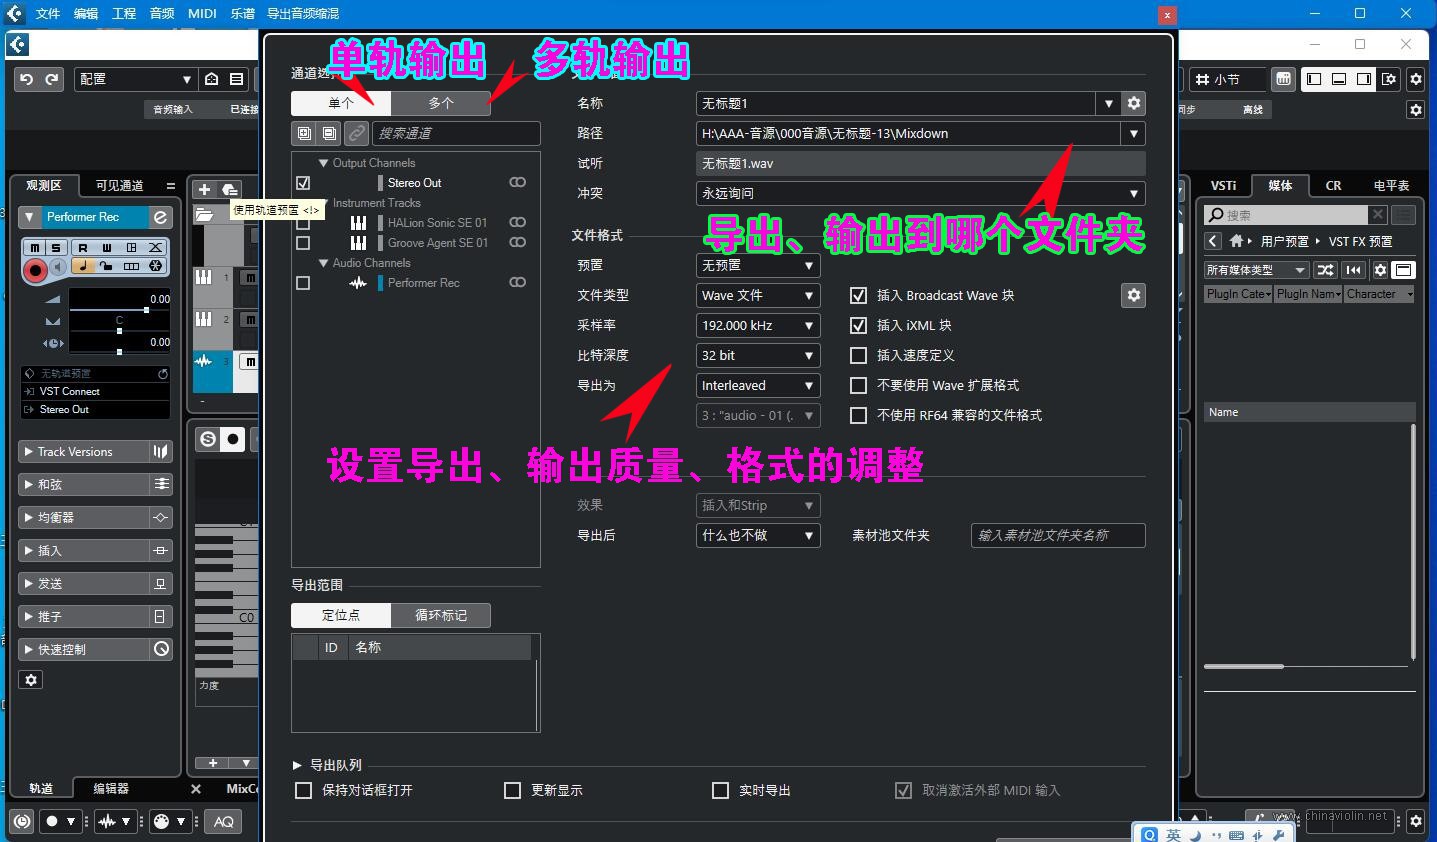The image size is (1437, 842).
Task: Click the redo arrow in Cubase toolbar
Action: [52, 79]
